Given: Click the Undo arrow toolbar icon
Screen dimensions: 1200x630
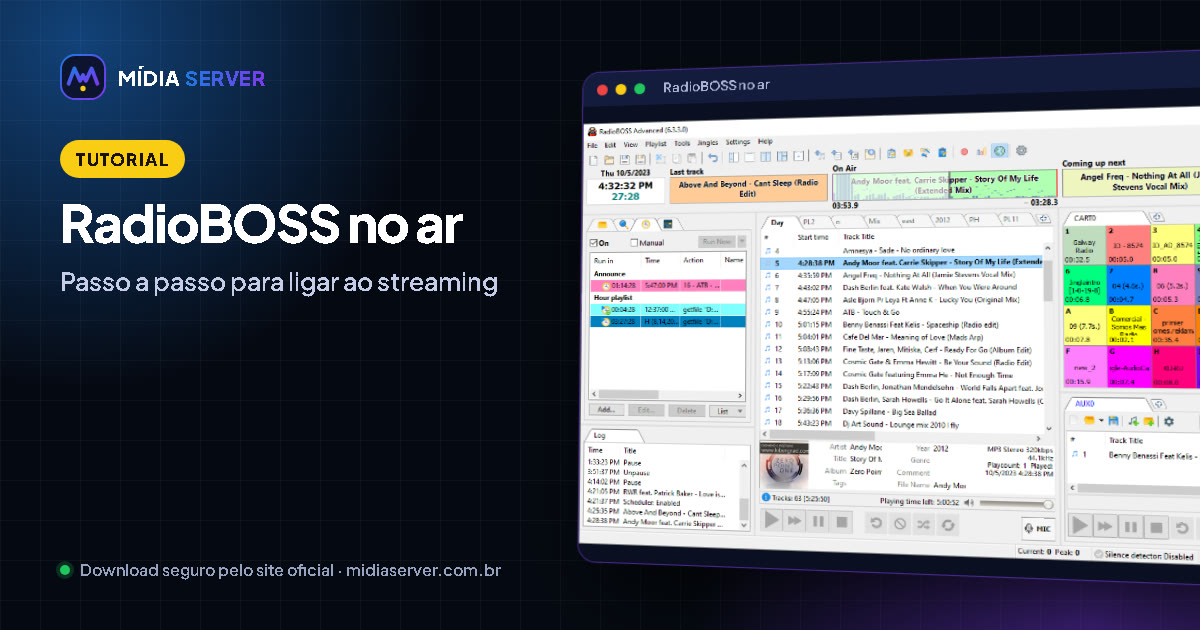Looking at the screenshot, I should coord(713,157).
